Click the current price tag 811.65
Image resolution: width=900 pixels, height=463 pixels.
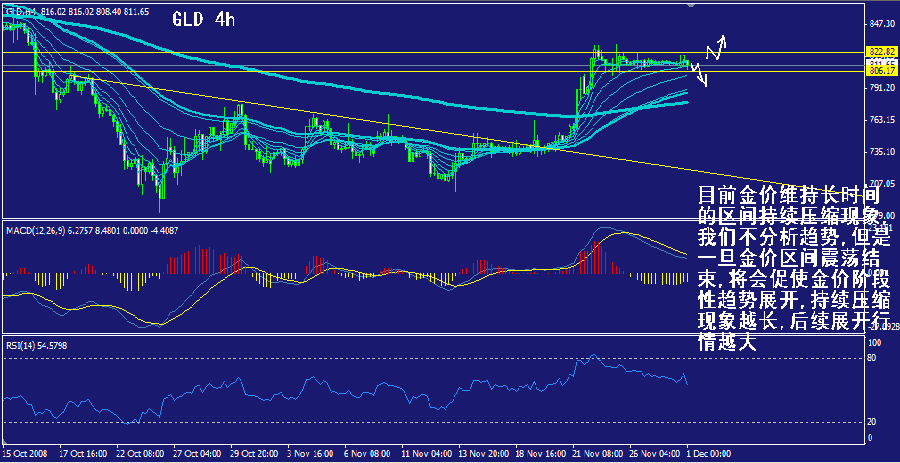point(882,63)
